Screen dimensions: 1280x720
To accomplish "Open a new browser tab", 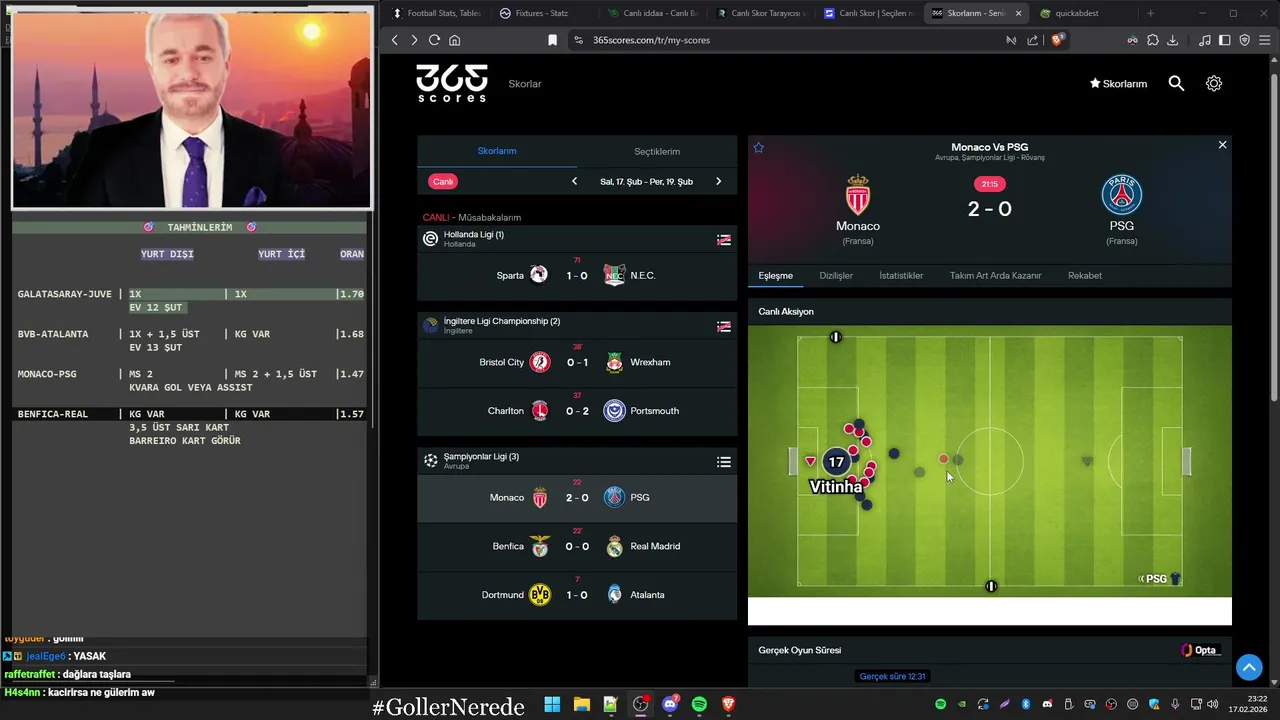I will coord(1150,13).
